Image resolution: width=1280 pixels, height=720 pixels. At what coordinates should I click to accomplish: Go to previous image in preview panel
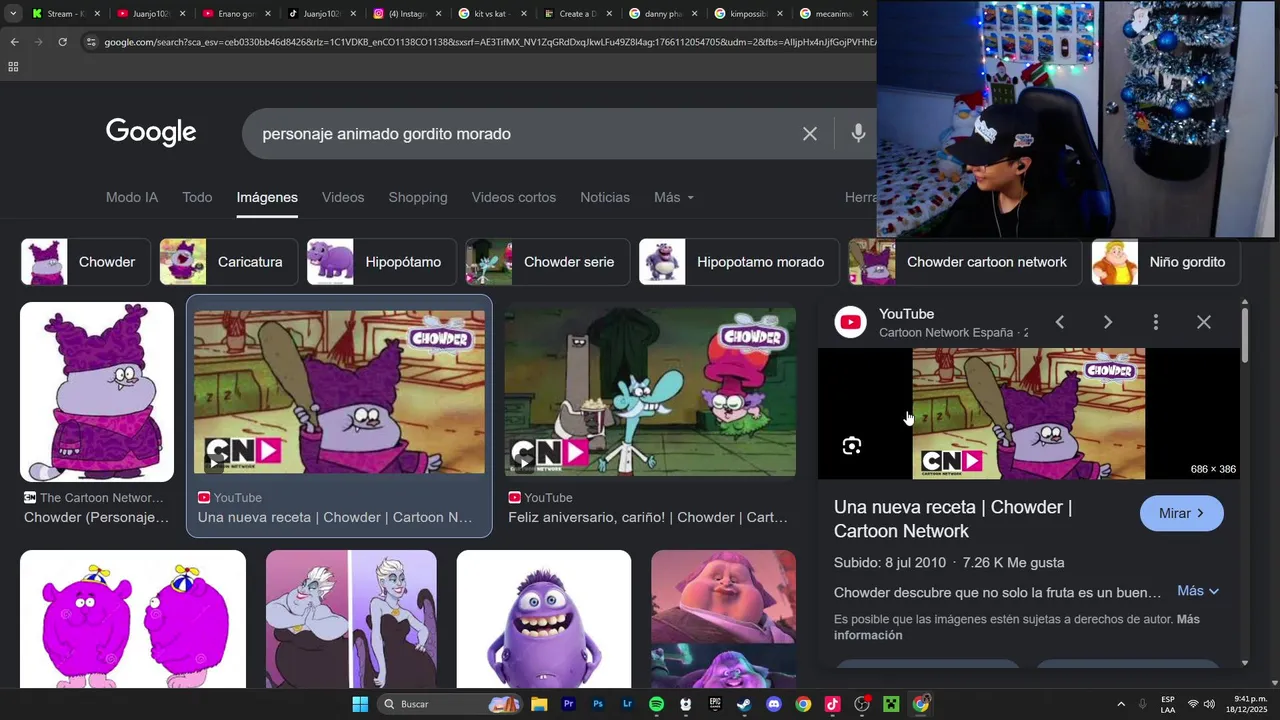(x=1060, y=322)
